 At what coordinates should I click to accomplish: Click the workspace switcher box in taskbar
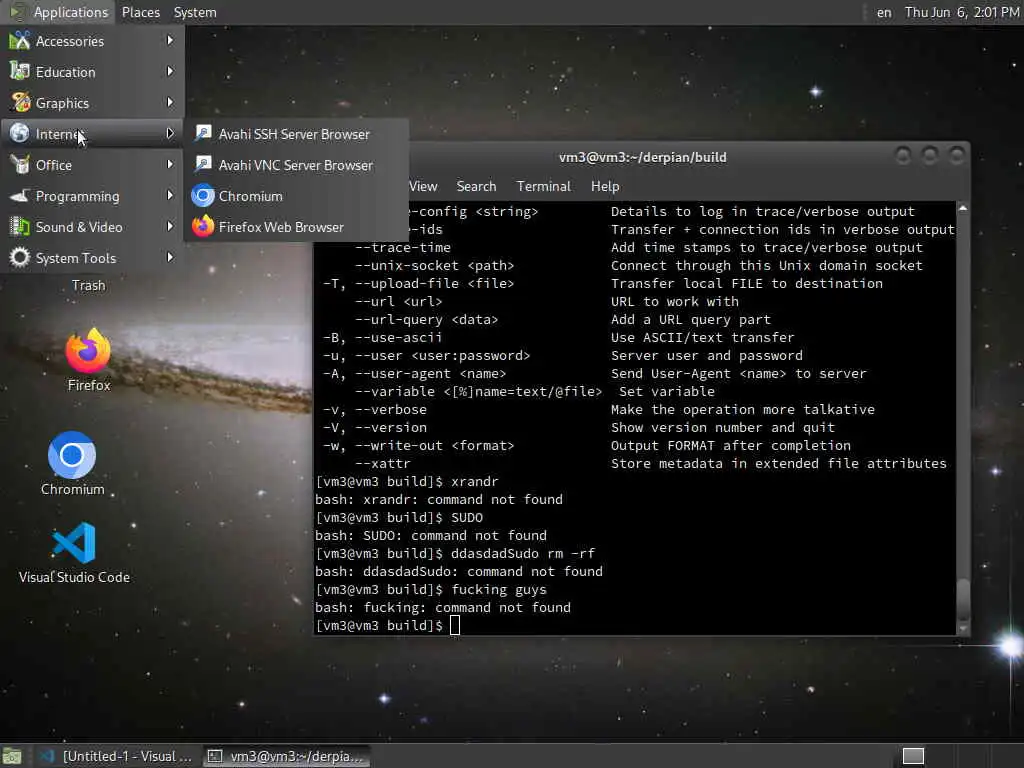pyautogui.click(x=913, y=756)
